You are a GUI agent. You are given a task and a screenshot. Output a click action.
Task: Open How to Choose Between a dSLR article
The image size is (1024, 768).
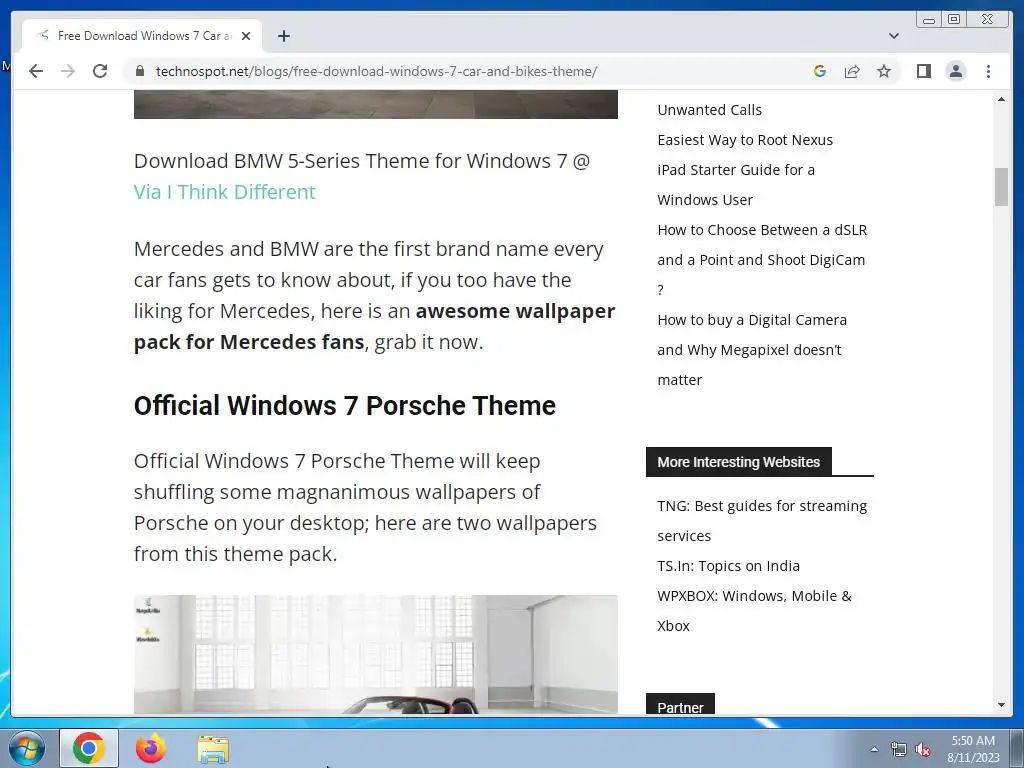point(762,260)
